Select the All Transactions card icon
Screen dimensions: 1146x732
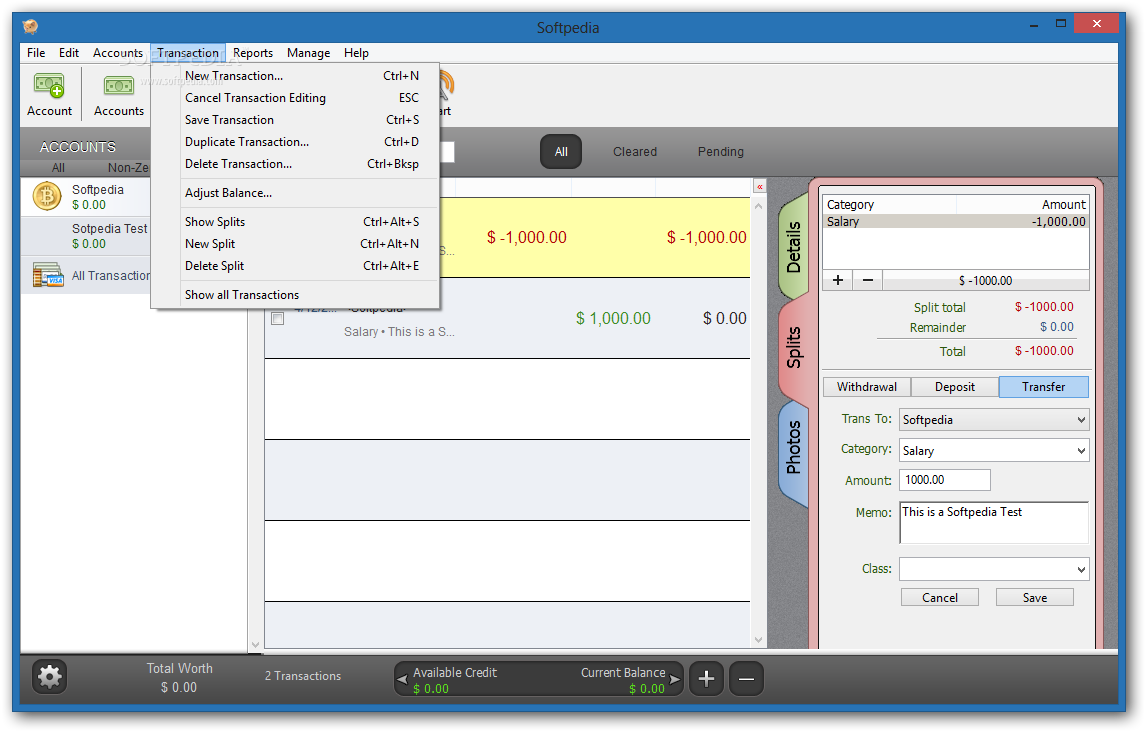pos(48,275)
